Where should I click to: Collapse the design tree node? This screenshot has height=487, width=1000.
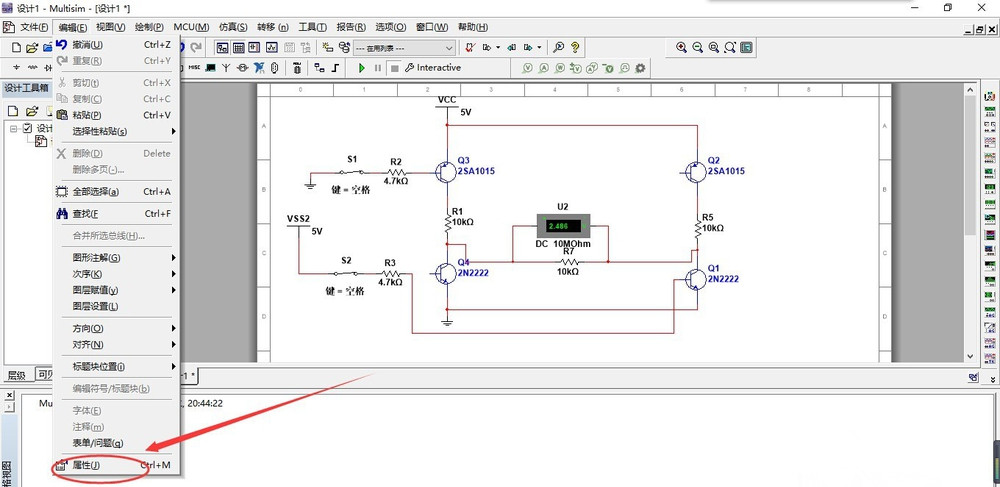pyautogui.click(x=14, y=128)
